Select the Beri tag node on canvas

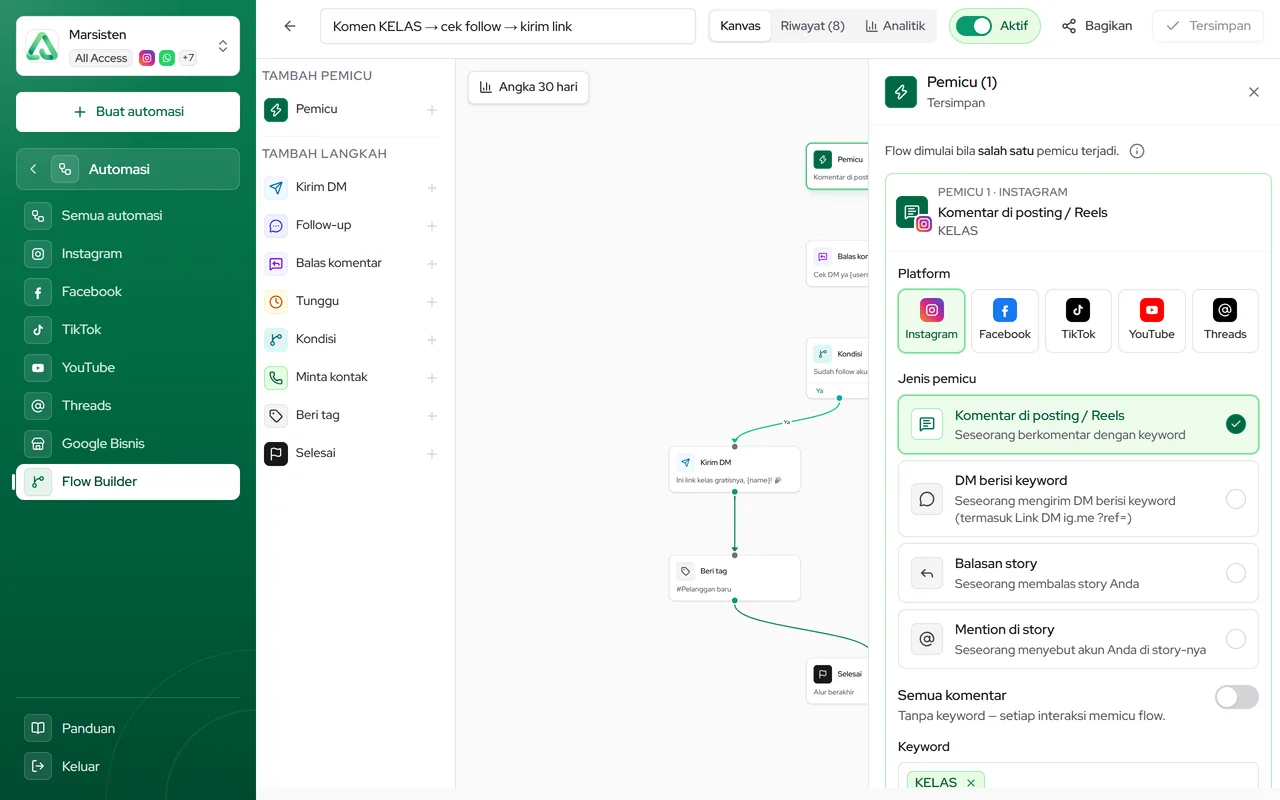pos(735,578)
